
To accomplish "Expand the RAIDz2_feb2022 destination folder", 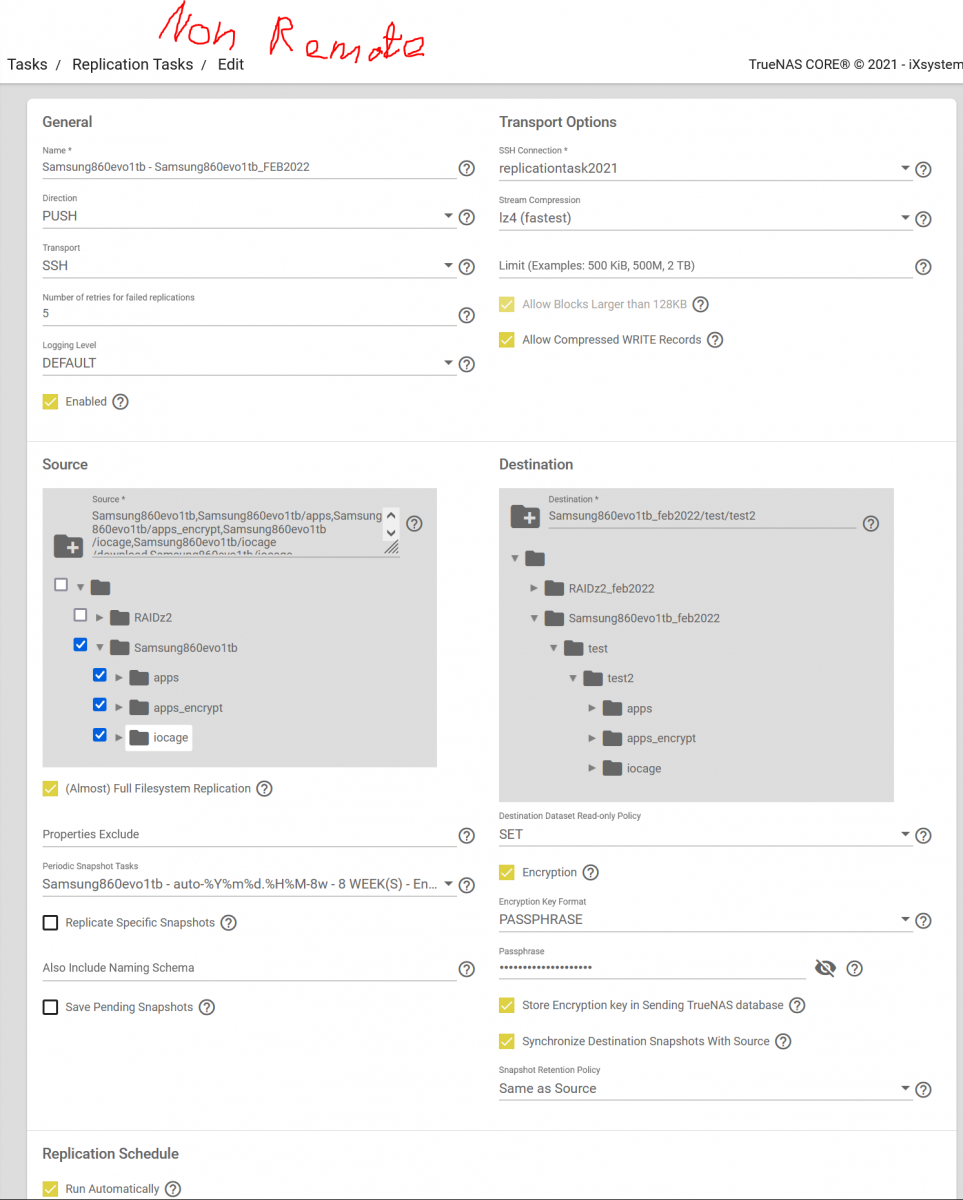I will click(x=535, y=588).
